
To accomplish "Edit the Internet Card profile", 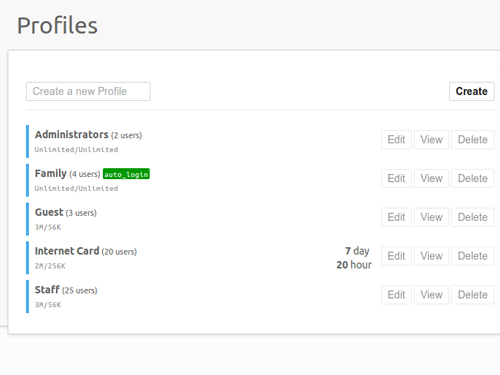I will [396, 256].
